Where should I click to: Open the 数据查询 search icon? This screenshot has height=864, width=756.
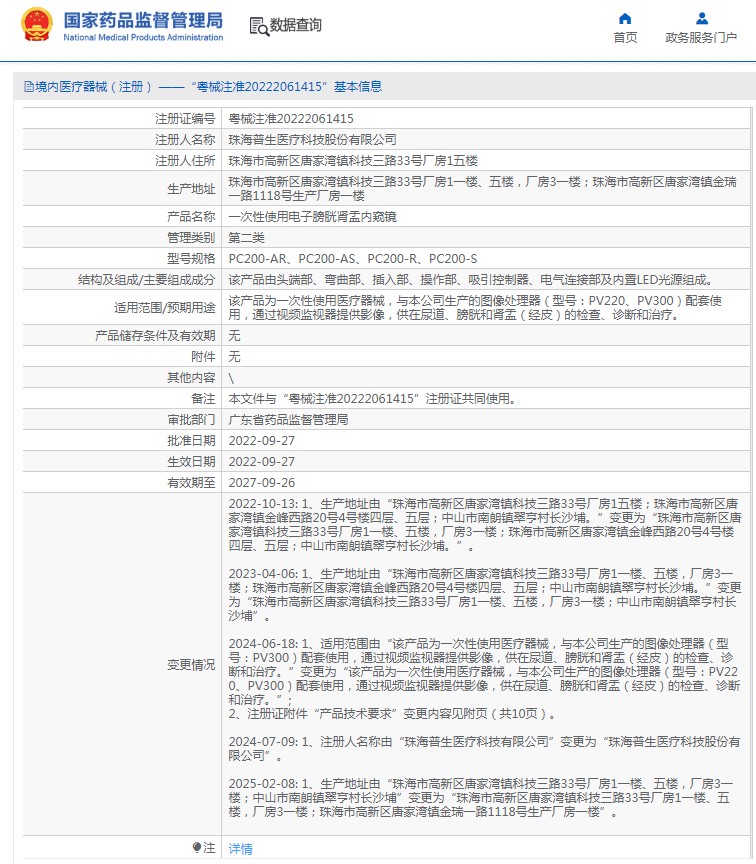coord(259,26)
